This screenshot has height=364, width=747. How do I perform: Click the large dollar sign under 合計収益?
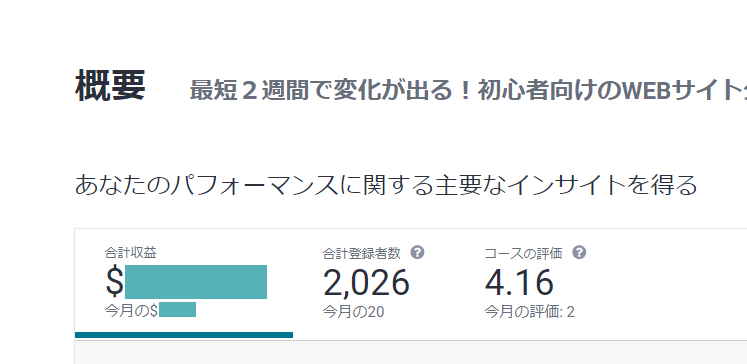click(114, 283)
